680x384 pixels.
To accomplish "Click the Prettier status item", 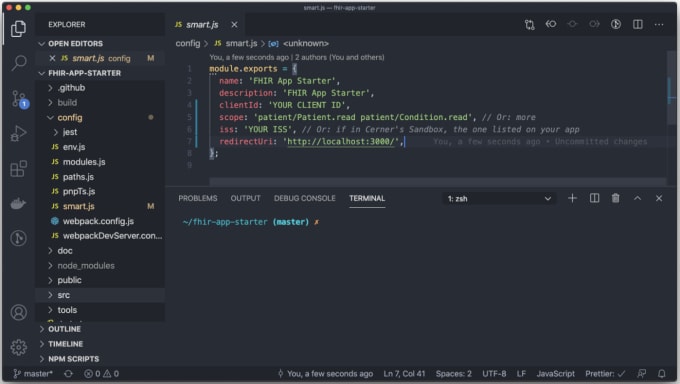I will click(x=605, y=374).
